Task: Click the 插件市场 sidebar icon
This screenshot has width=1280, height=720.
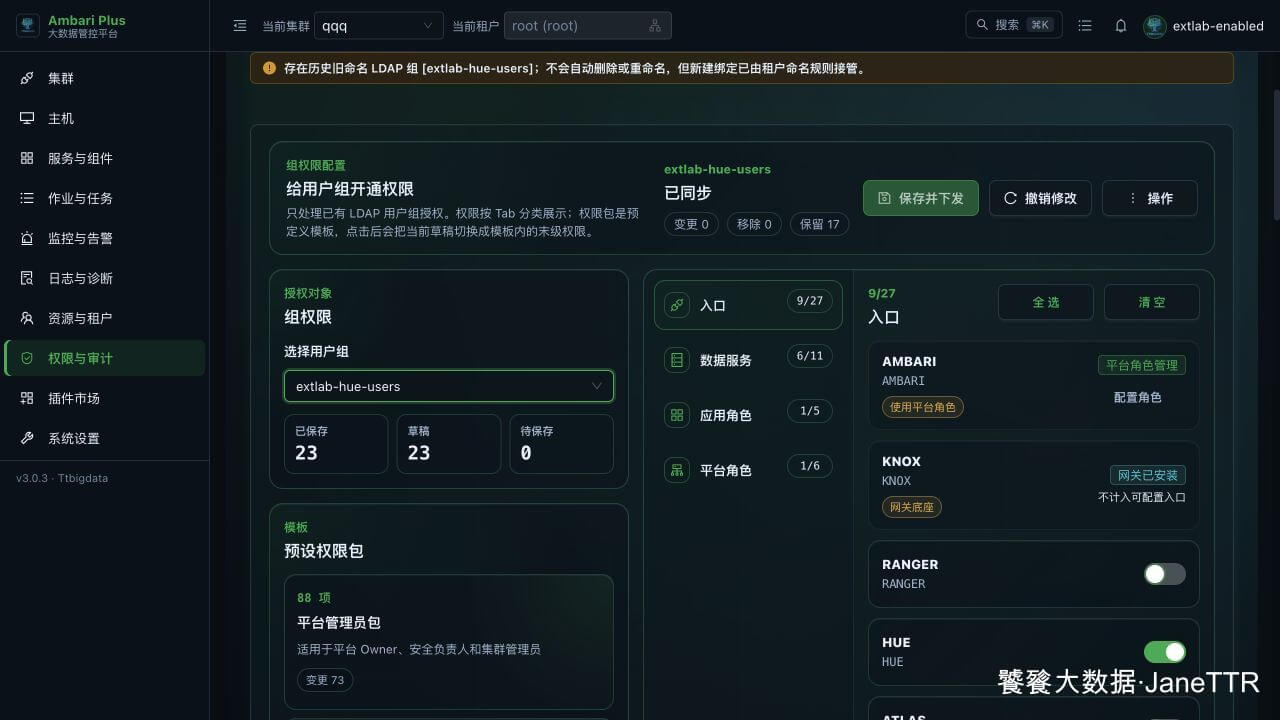Action: tap(27, 398)
